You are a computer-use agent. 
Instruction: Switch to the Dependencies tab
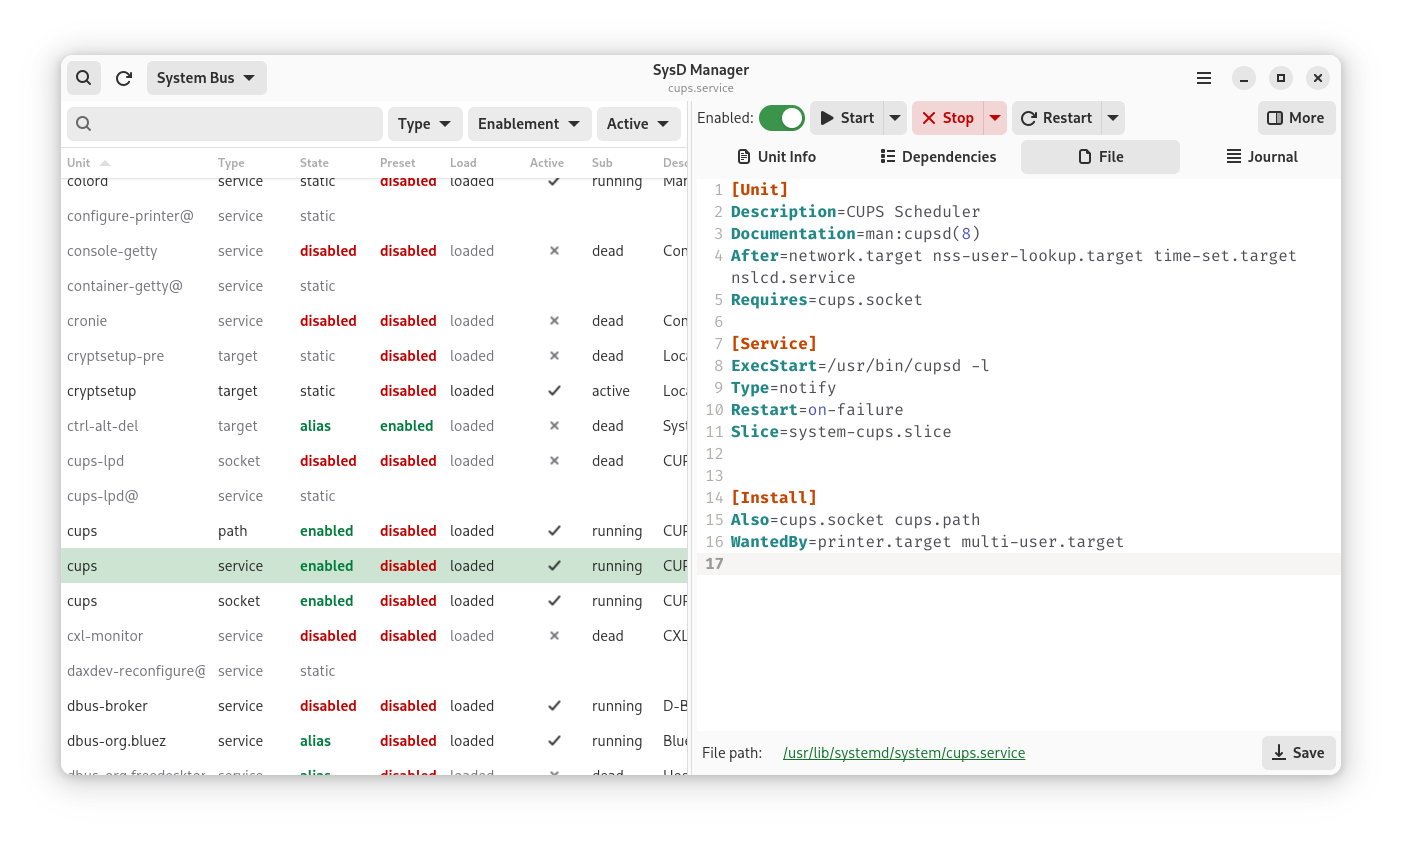point(938,157)
